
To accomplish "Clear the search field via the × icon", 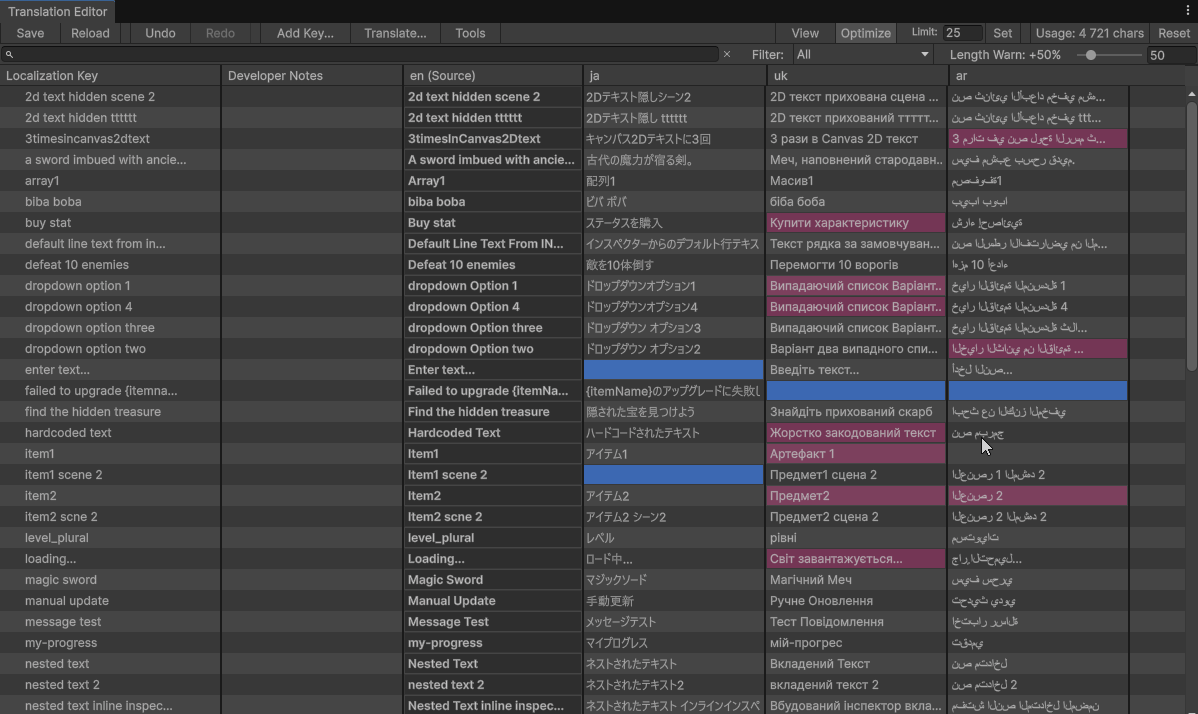I will [727, 55].
